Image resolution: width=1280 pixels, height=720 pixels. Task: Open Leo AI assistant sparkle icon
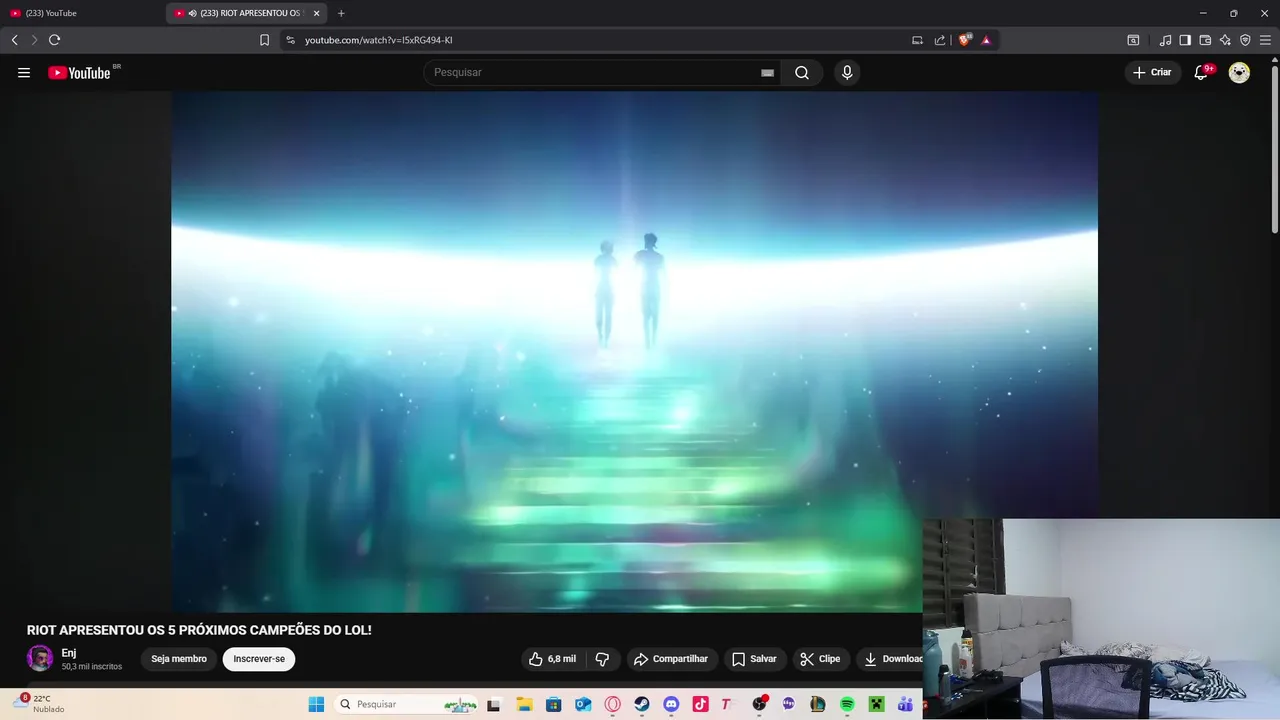1225,40
